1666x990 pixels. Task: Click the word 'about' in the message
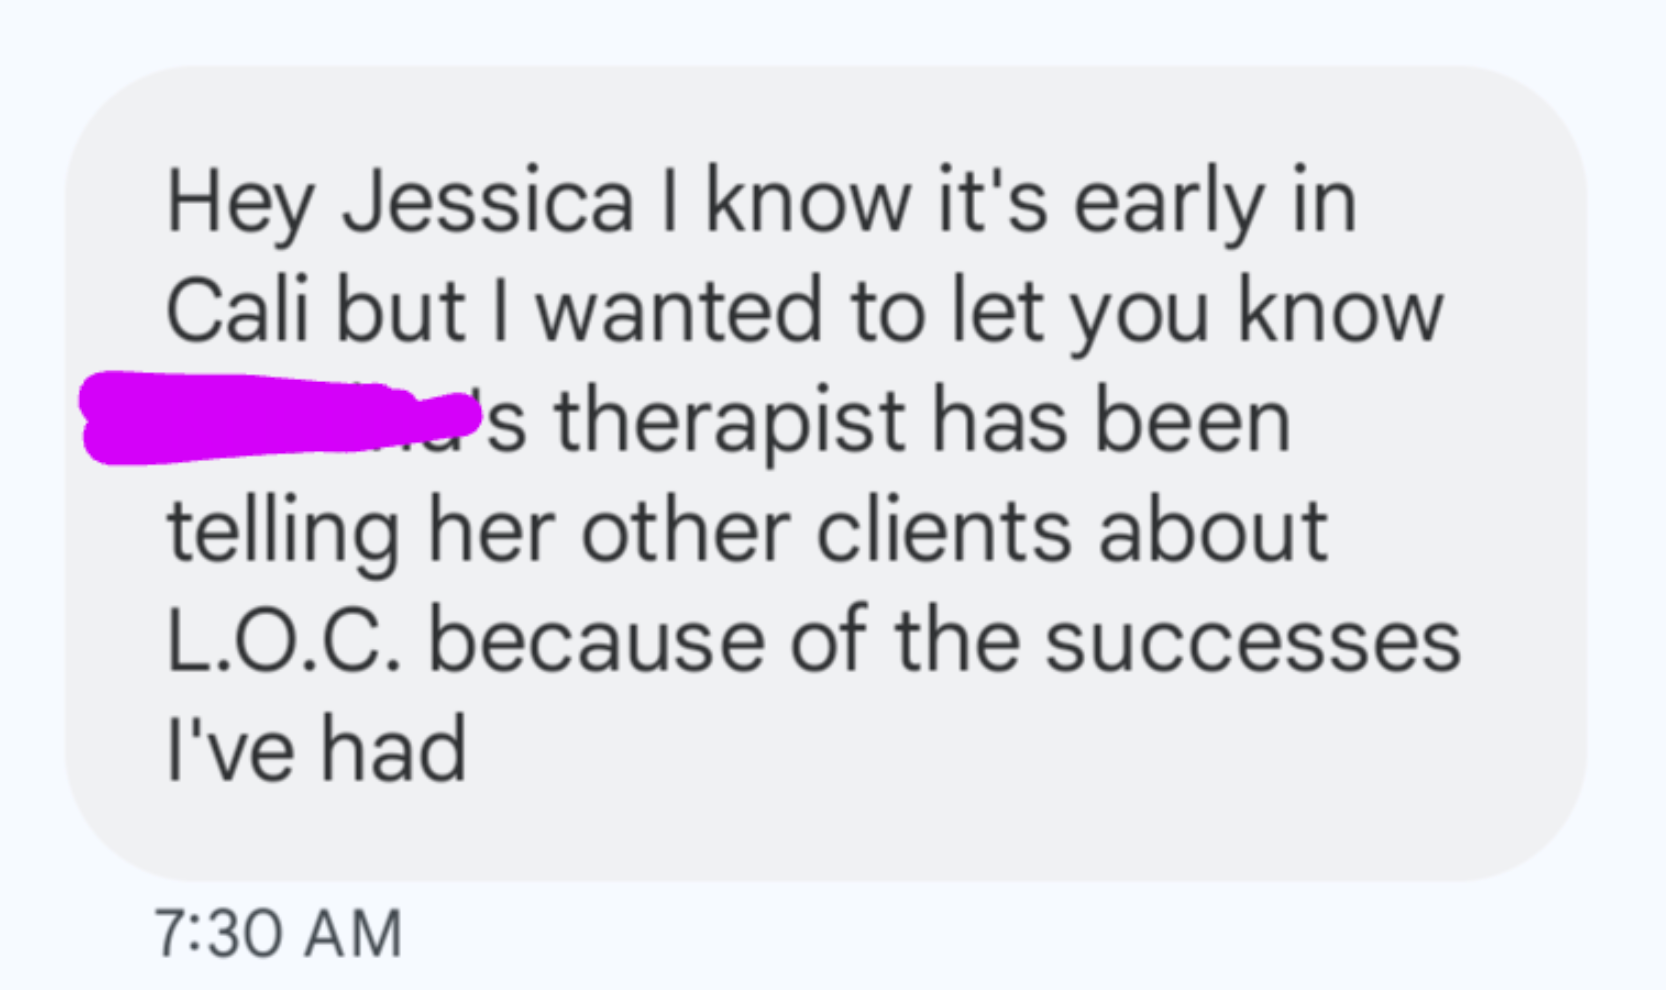click(1212, 530)
